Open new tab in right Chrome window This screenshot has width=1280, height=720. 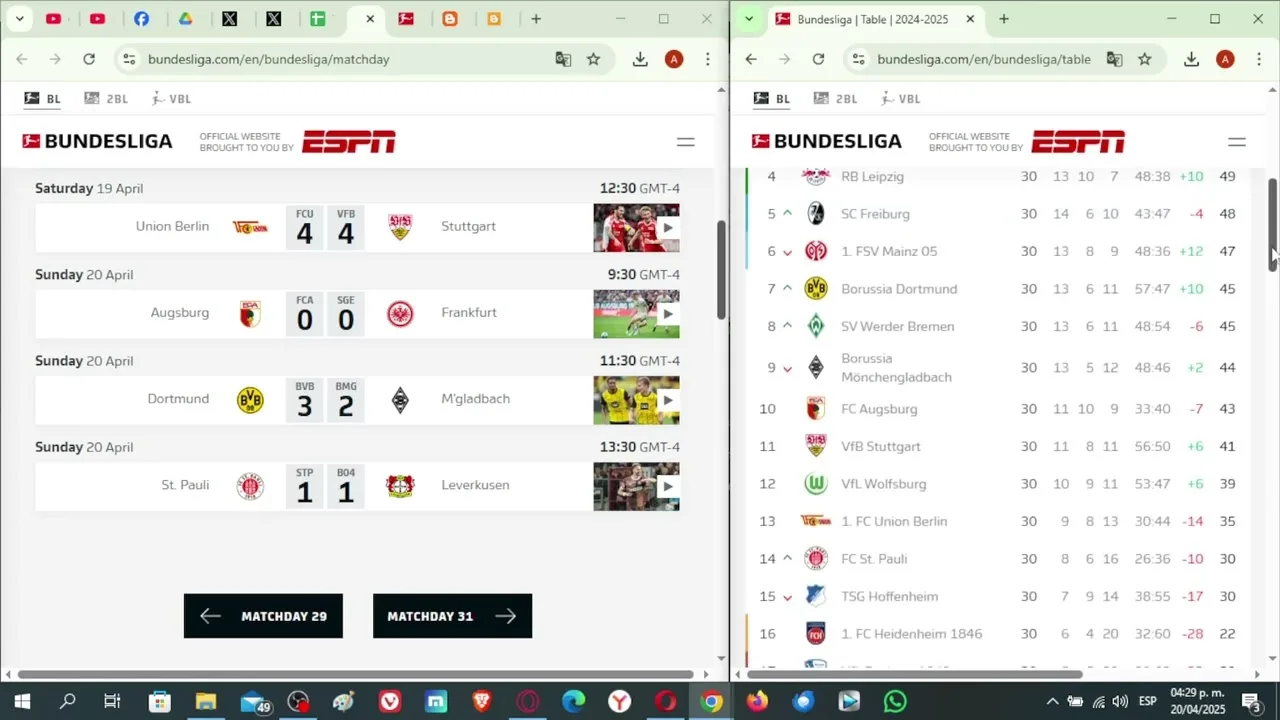1004,19
